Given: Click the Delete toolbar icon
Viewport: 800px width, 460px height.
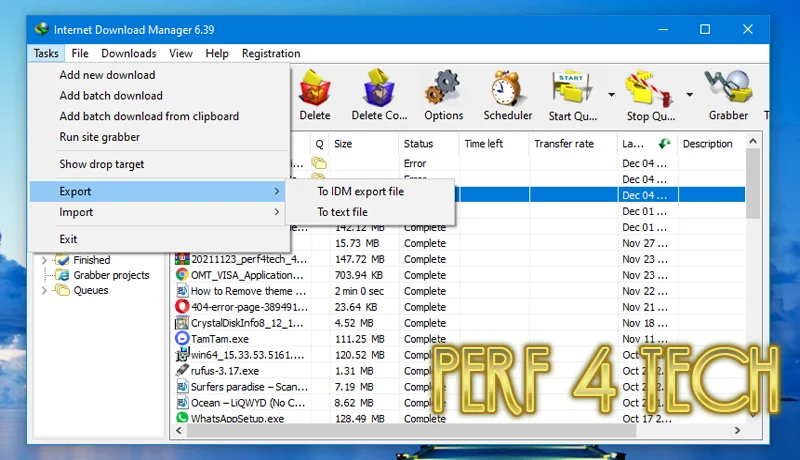Looking at the screenshot, I should pyautogui.click(x=315, y=88).
